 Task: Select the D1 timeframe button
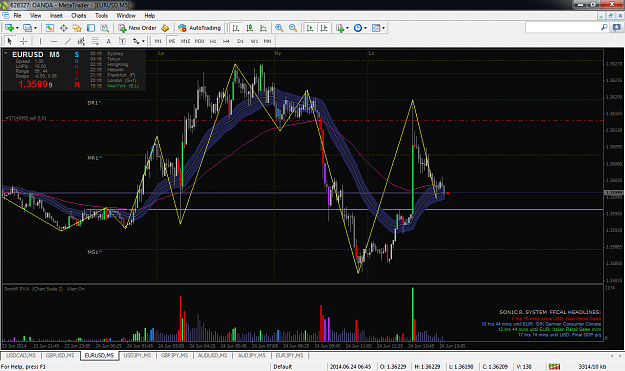pos(240,41)
